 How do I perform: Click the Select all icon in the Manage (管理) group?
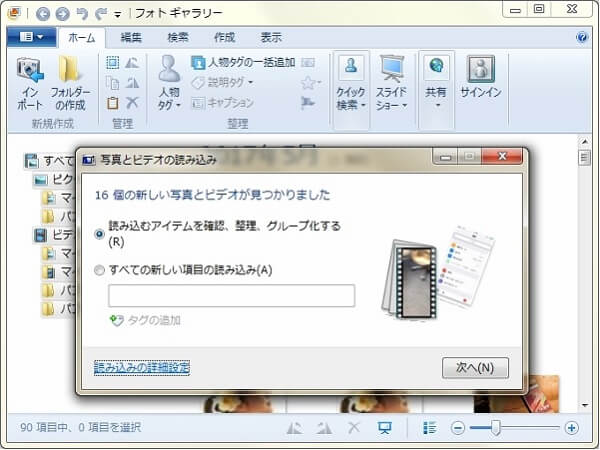112,62
